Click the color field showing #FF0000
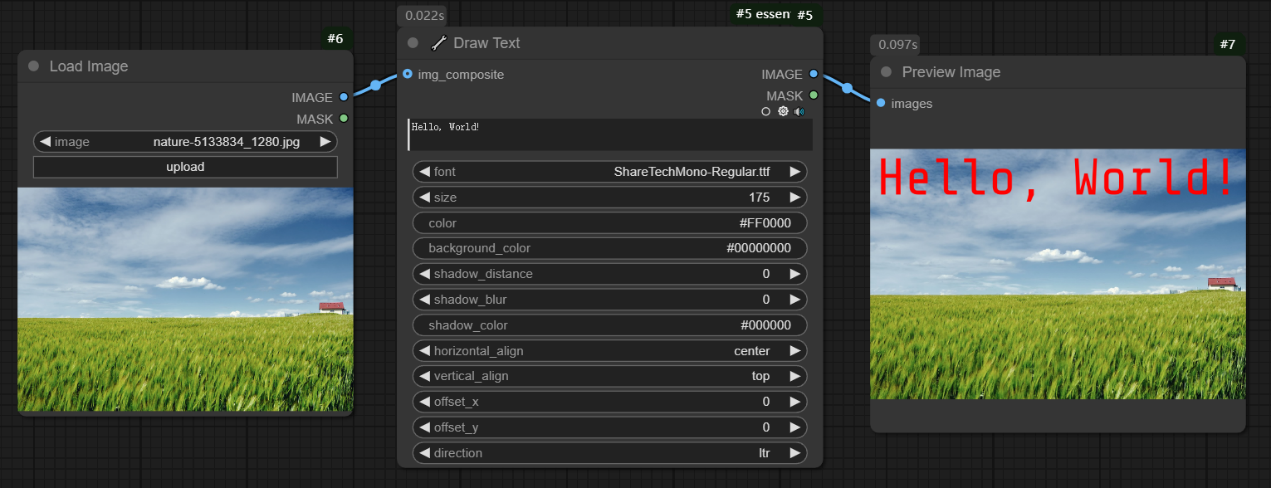The width and height of the screenshot is (1271, 488). (609, 223)
